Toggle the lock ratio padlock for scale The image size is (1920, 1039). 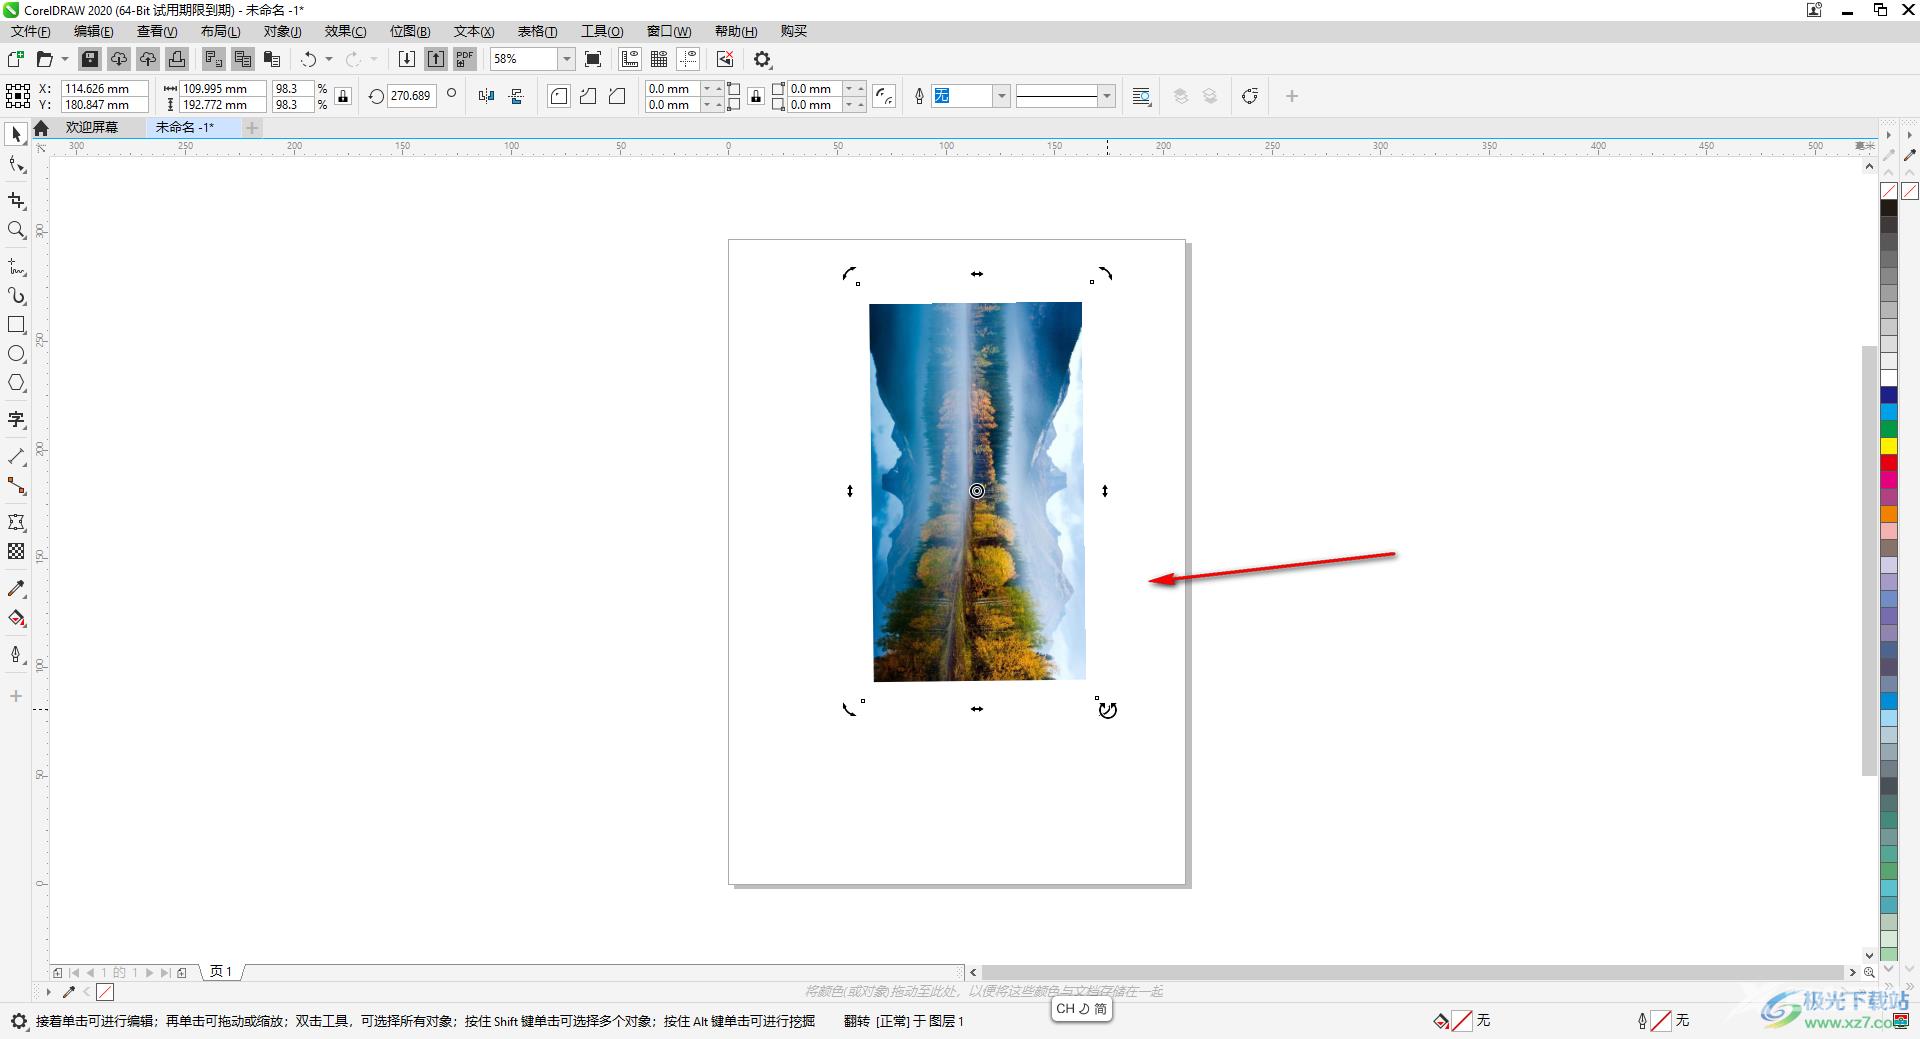pyautogui.click(x=343, y=96)
